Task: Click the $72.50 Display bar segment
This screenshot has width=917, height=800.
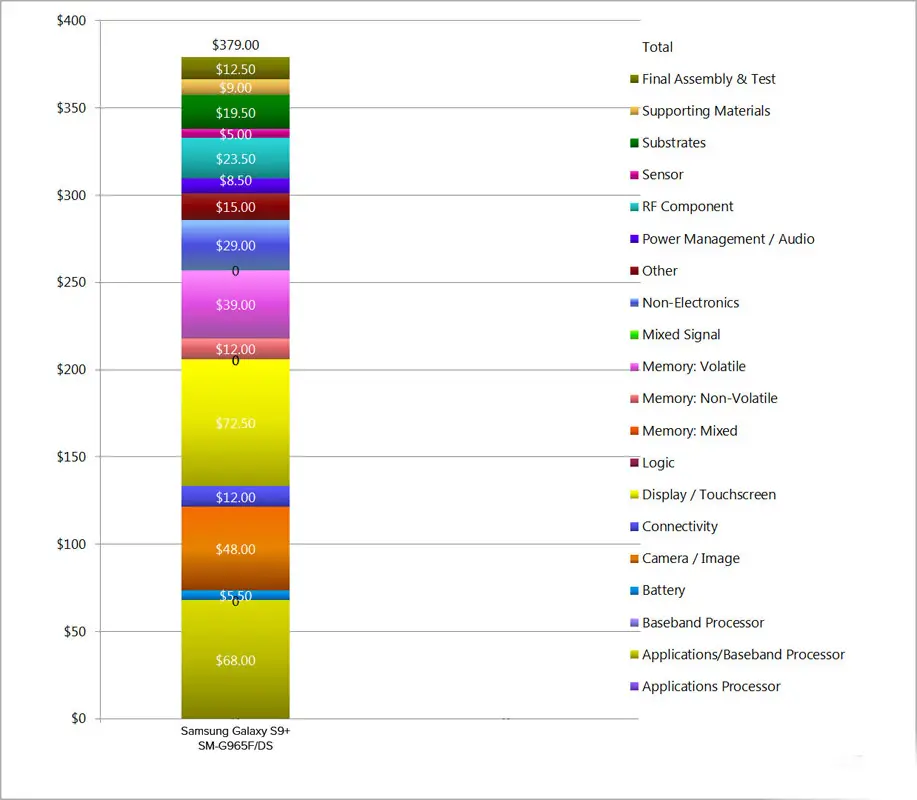Action: (x=235, y=422)
